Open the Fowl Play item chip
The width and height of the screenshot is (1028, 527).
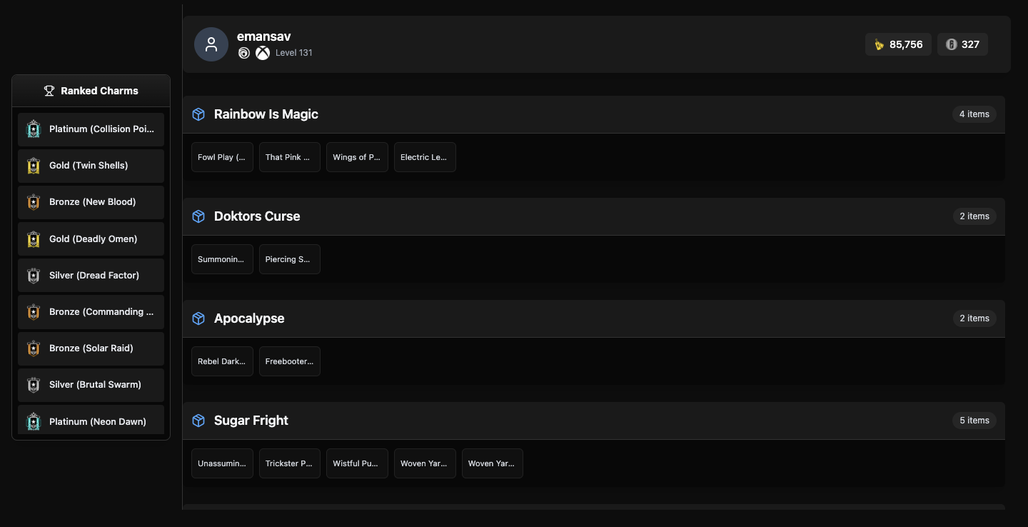click(222, 157)
